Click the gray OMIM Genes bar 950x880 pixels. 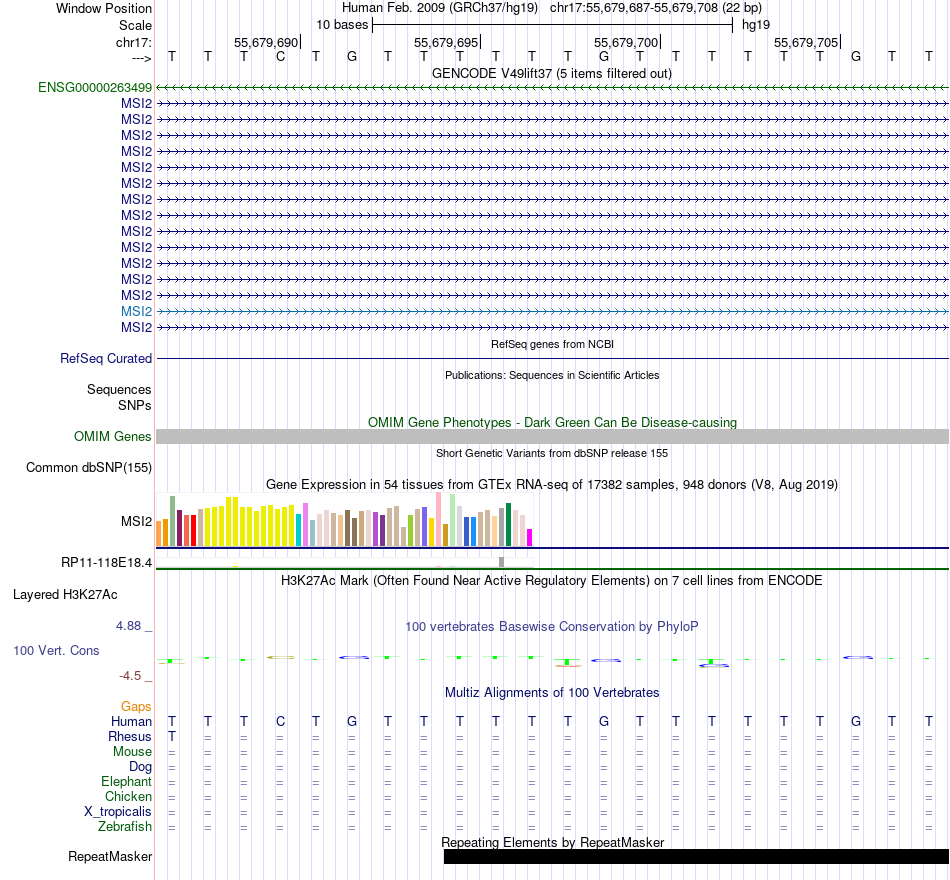553,436
